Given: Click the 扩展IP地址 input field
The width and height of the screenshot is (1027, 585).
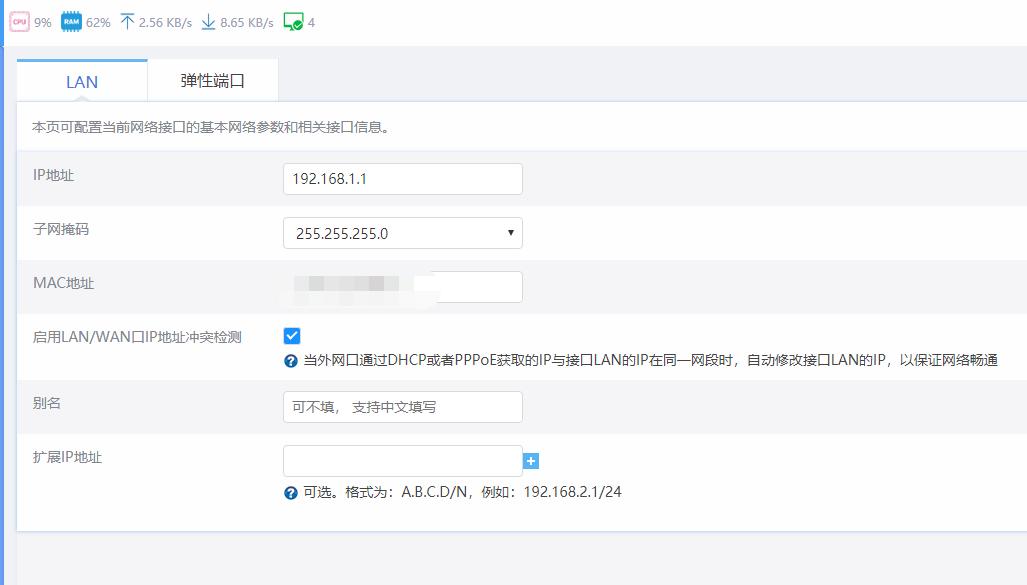Looking at the screenshot, I should [403, 460].
